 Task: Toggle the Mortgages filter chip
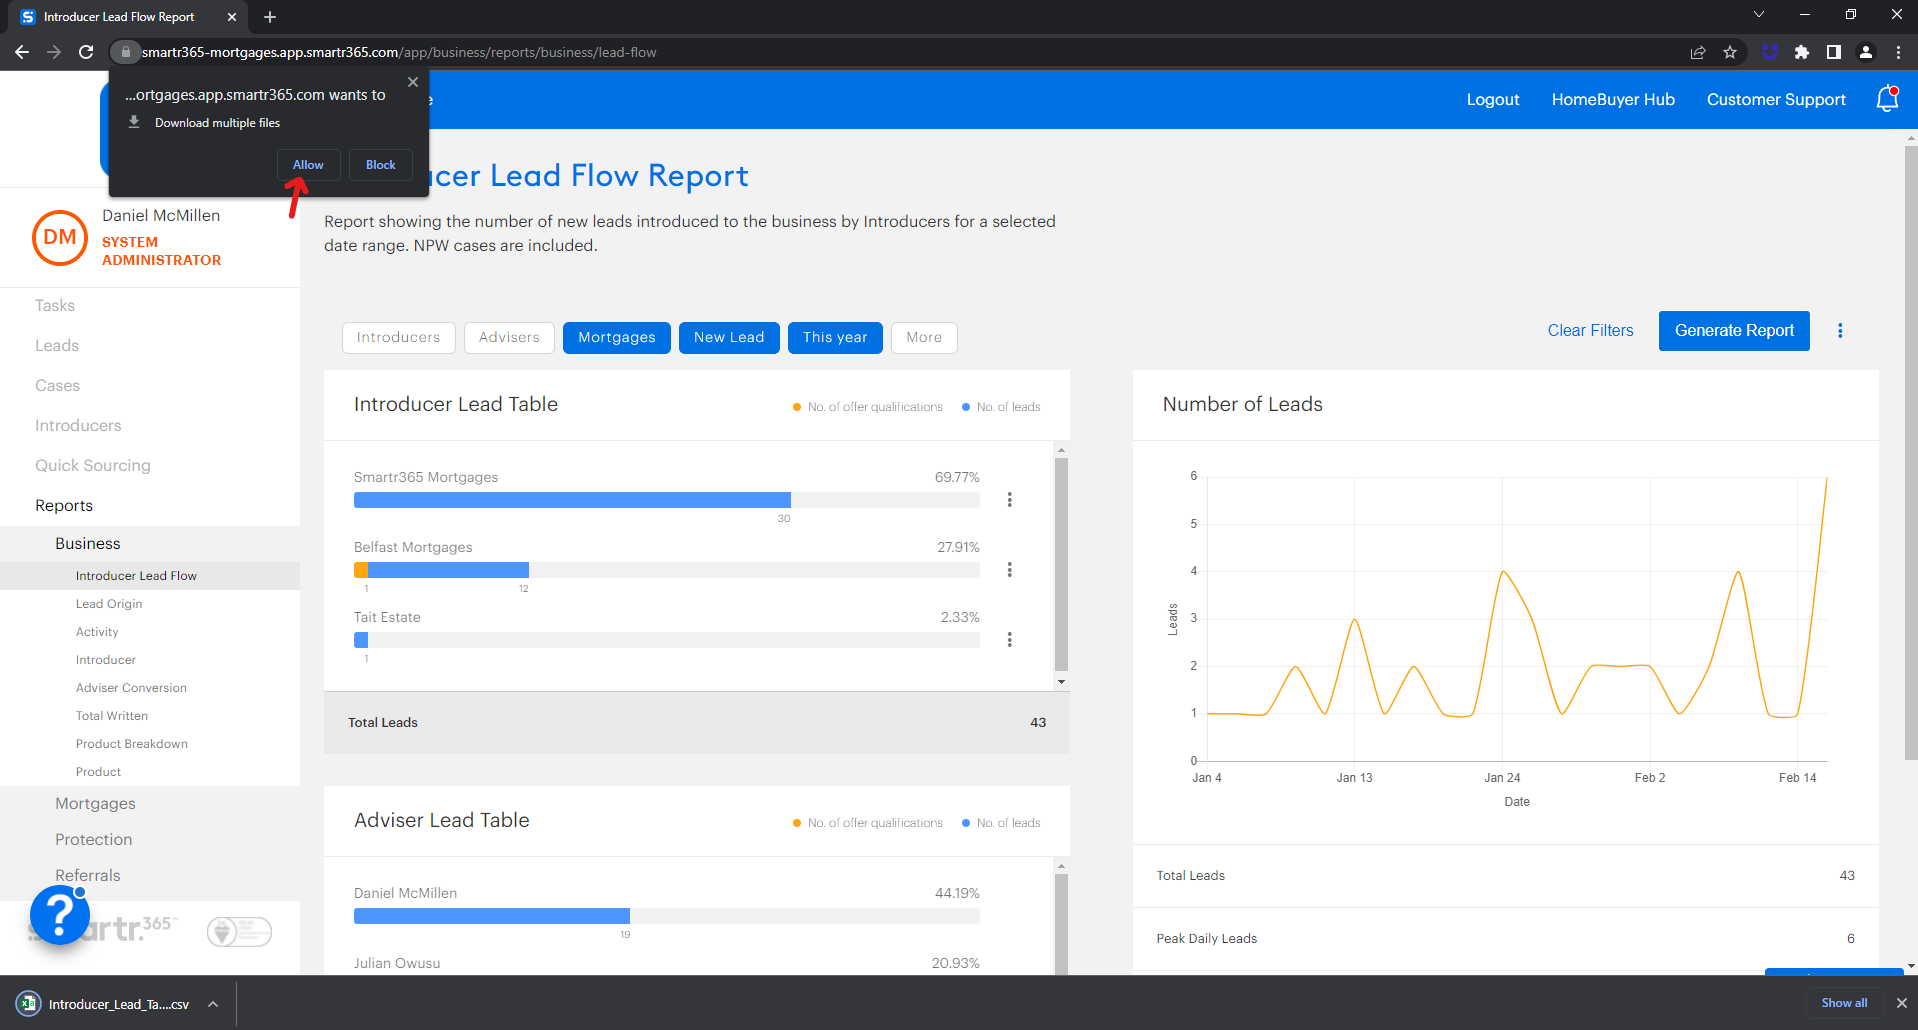pyautogui.click(x=617, y=338)
